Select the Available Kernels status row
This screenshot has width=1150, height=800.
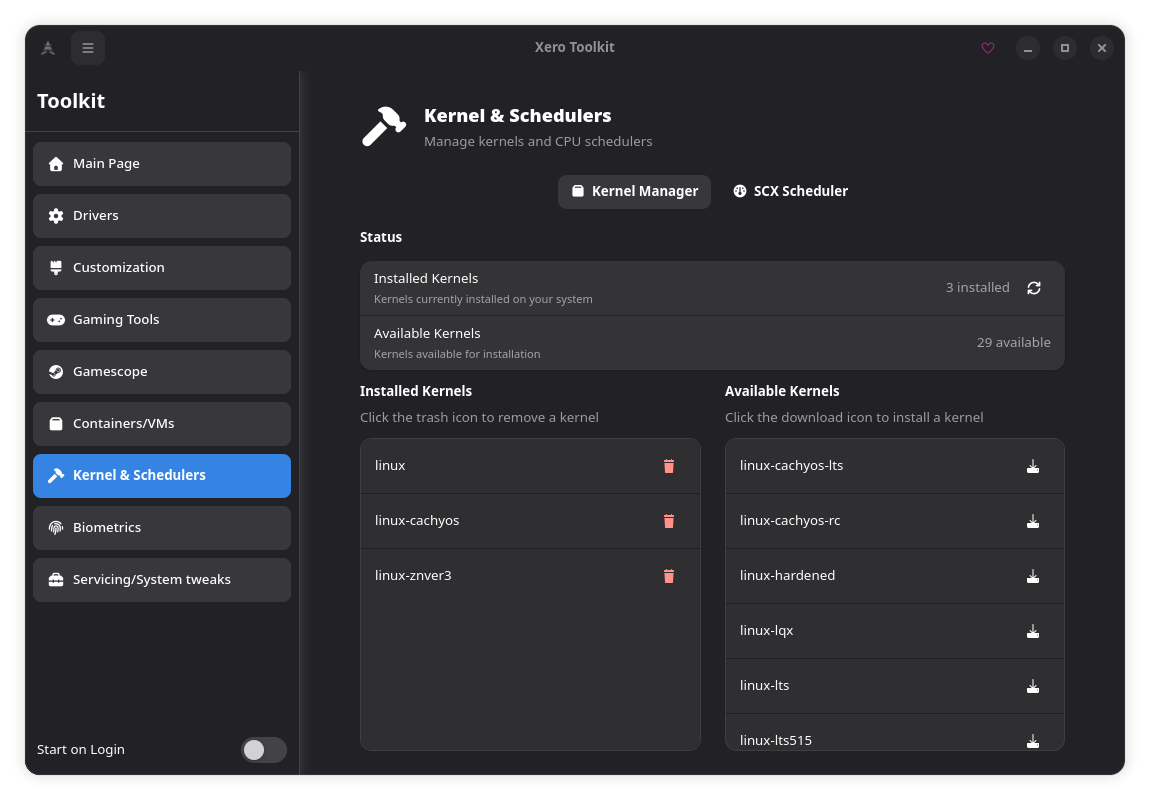click(x=712, y=343)
